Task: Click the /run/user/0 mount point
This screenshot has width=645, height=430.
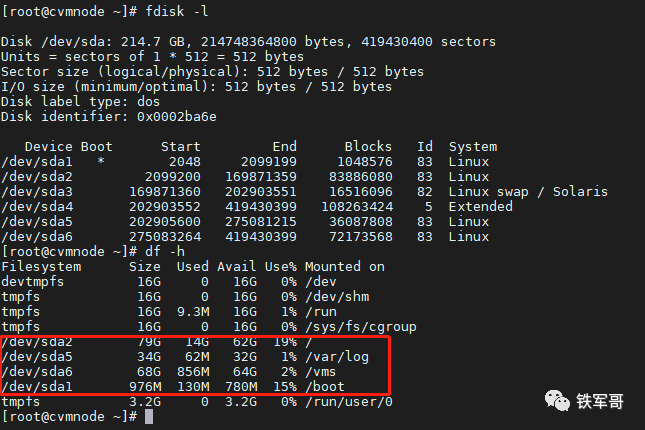Action: pos(348,402)
